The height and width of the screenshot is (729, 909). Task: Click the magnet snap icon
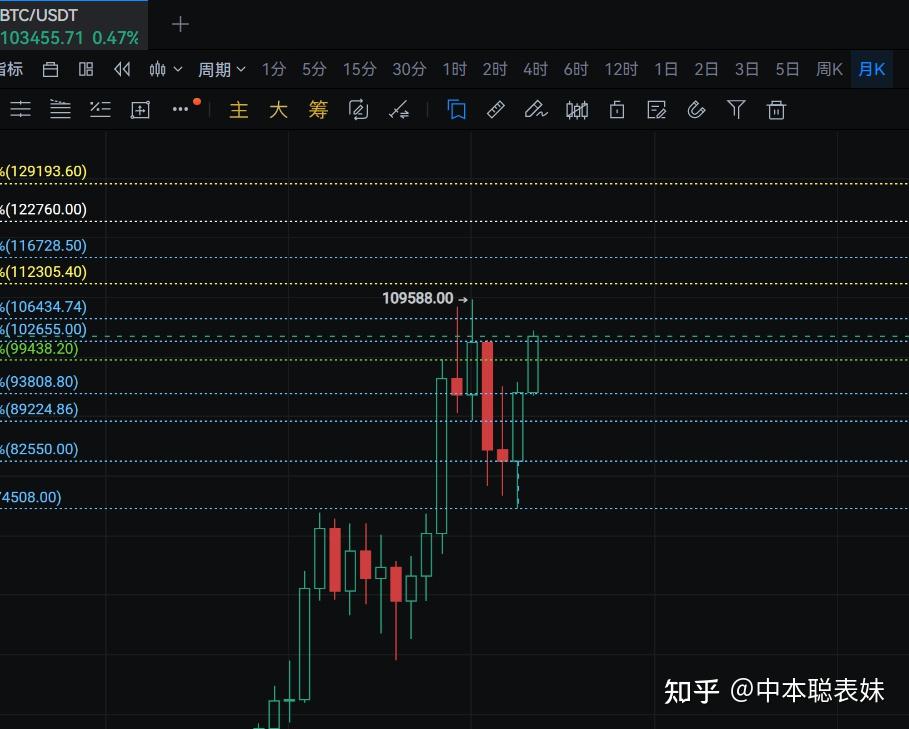click(696, 110)
